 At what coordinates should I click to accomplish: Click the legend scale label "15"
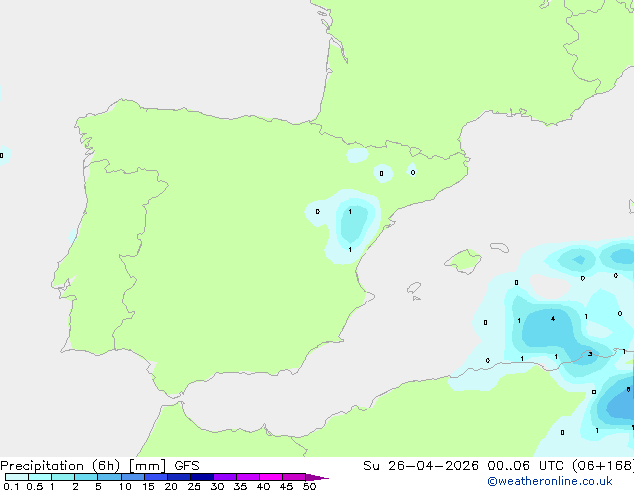[148, 486]
